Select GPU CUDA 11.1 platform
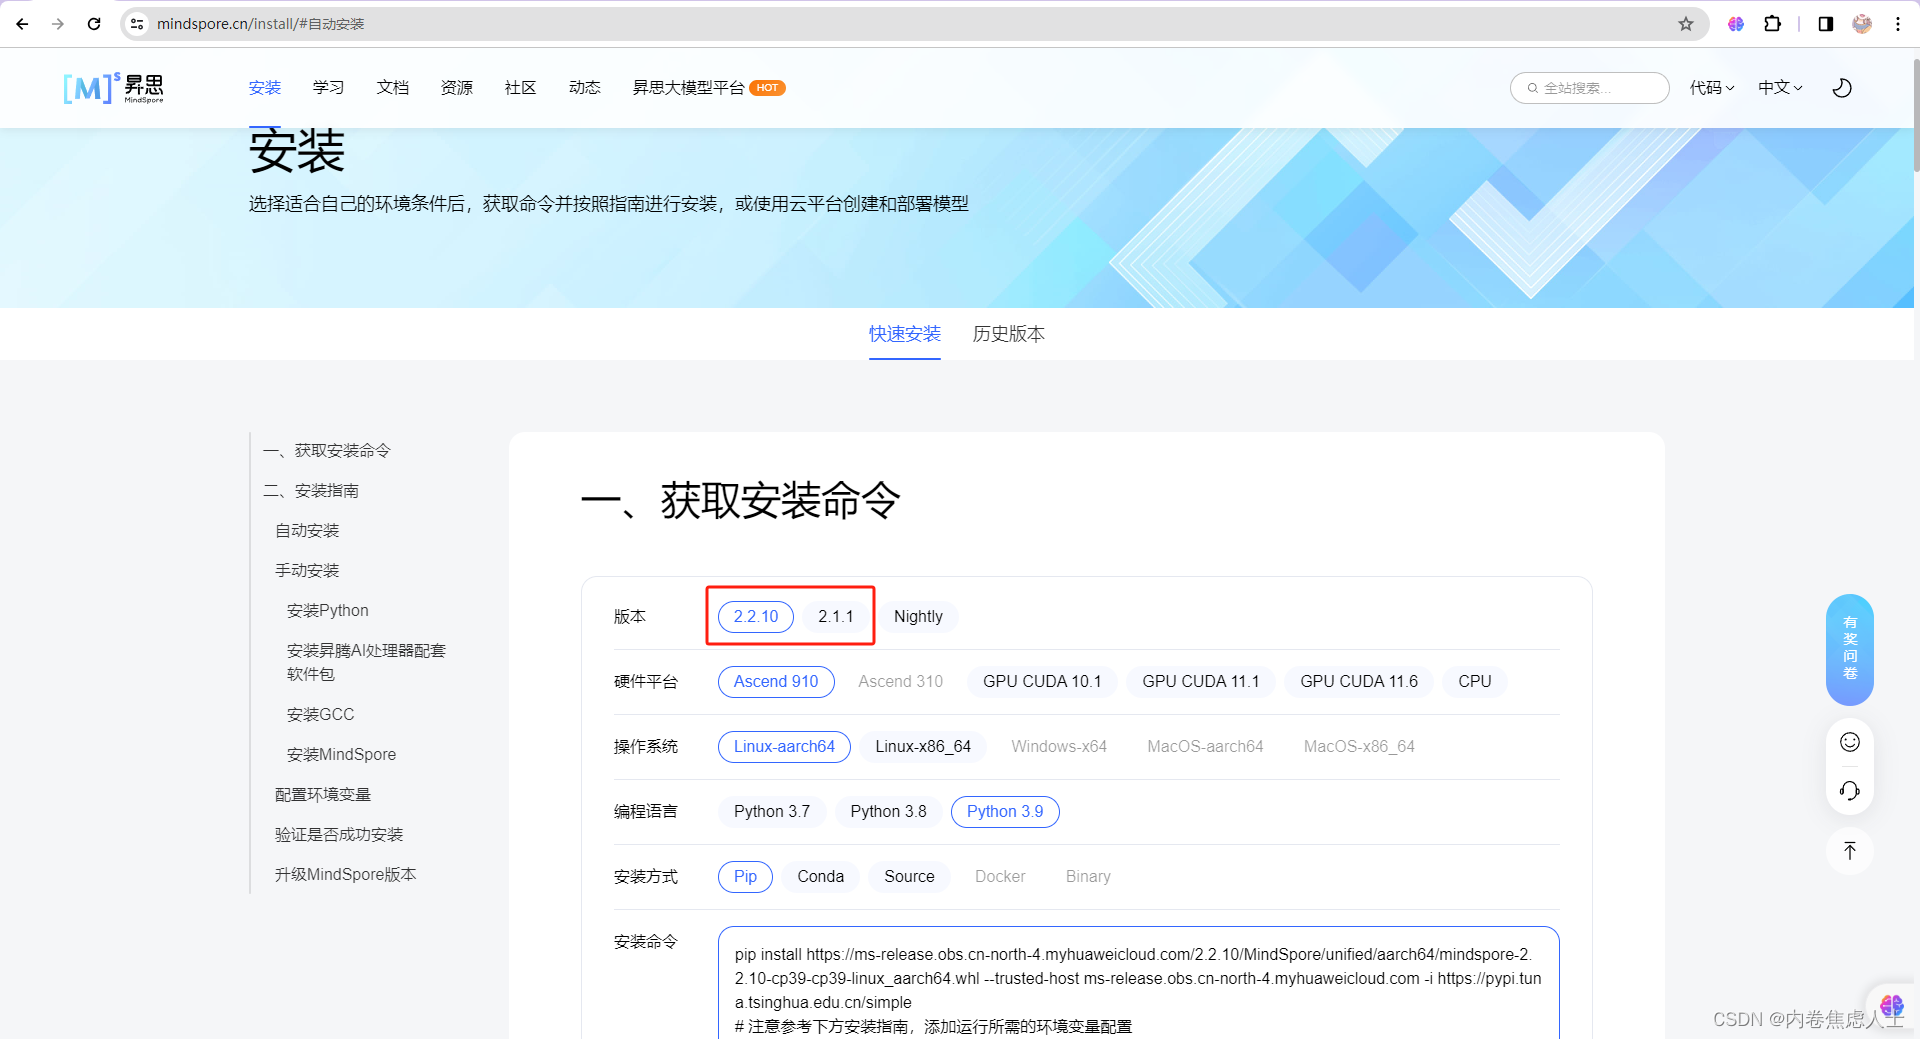This screenshot has width=1920, height=1039. click(1201, 682)
